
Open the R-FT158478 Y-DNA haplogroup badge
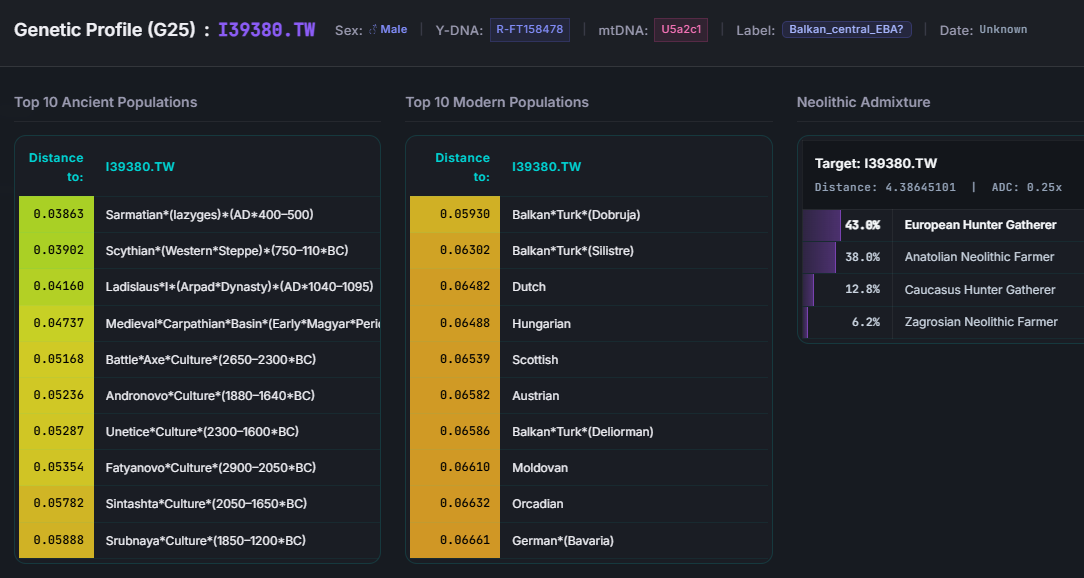(529, 30)
